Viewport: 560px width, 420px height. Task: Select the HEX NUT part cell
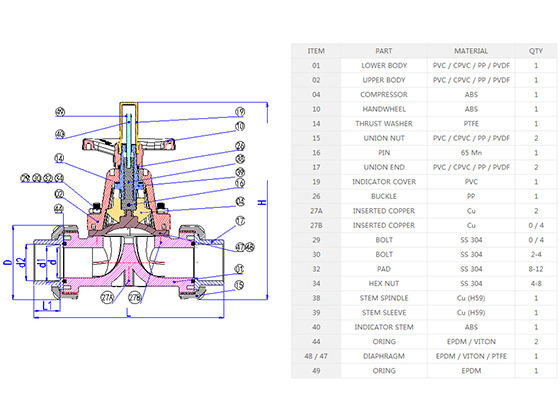384,284
